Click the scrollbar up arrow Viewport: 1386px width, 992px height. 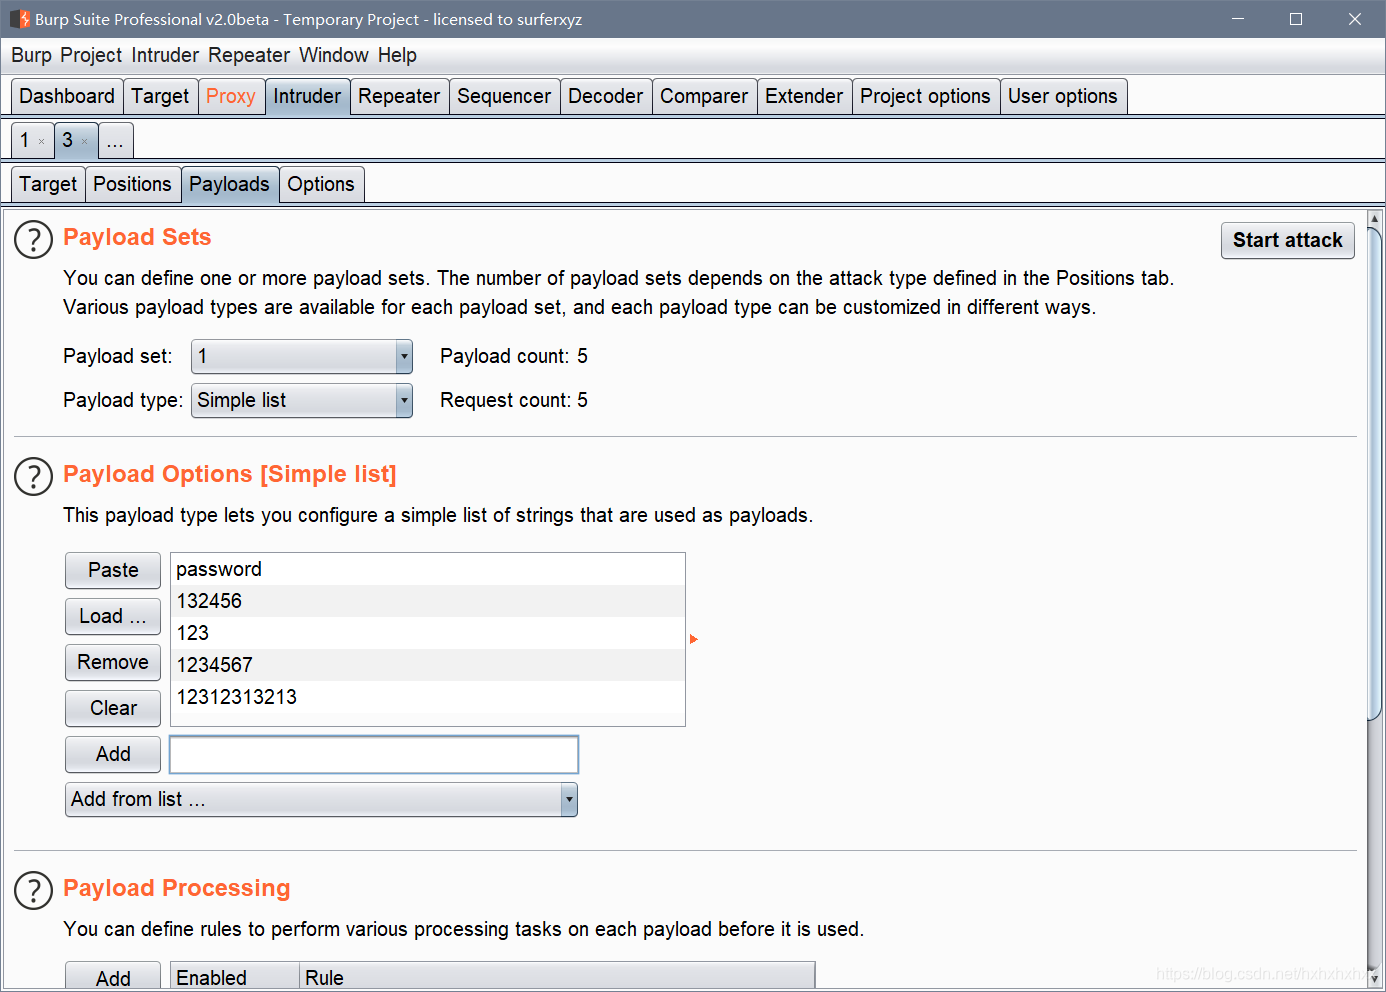(1375, 218)
